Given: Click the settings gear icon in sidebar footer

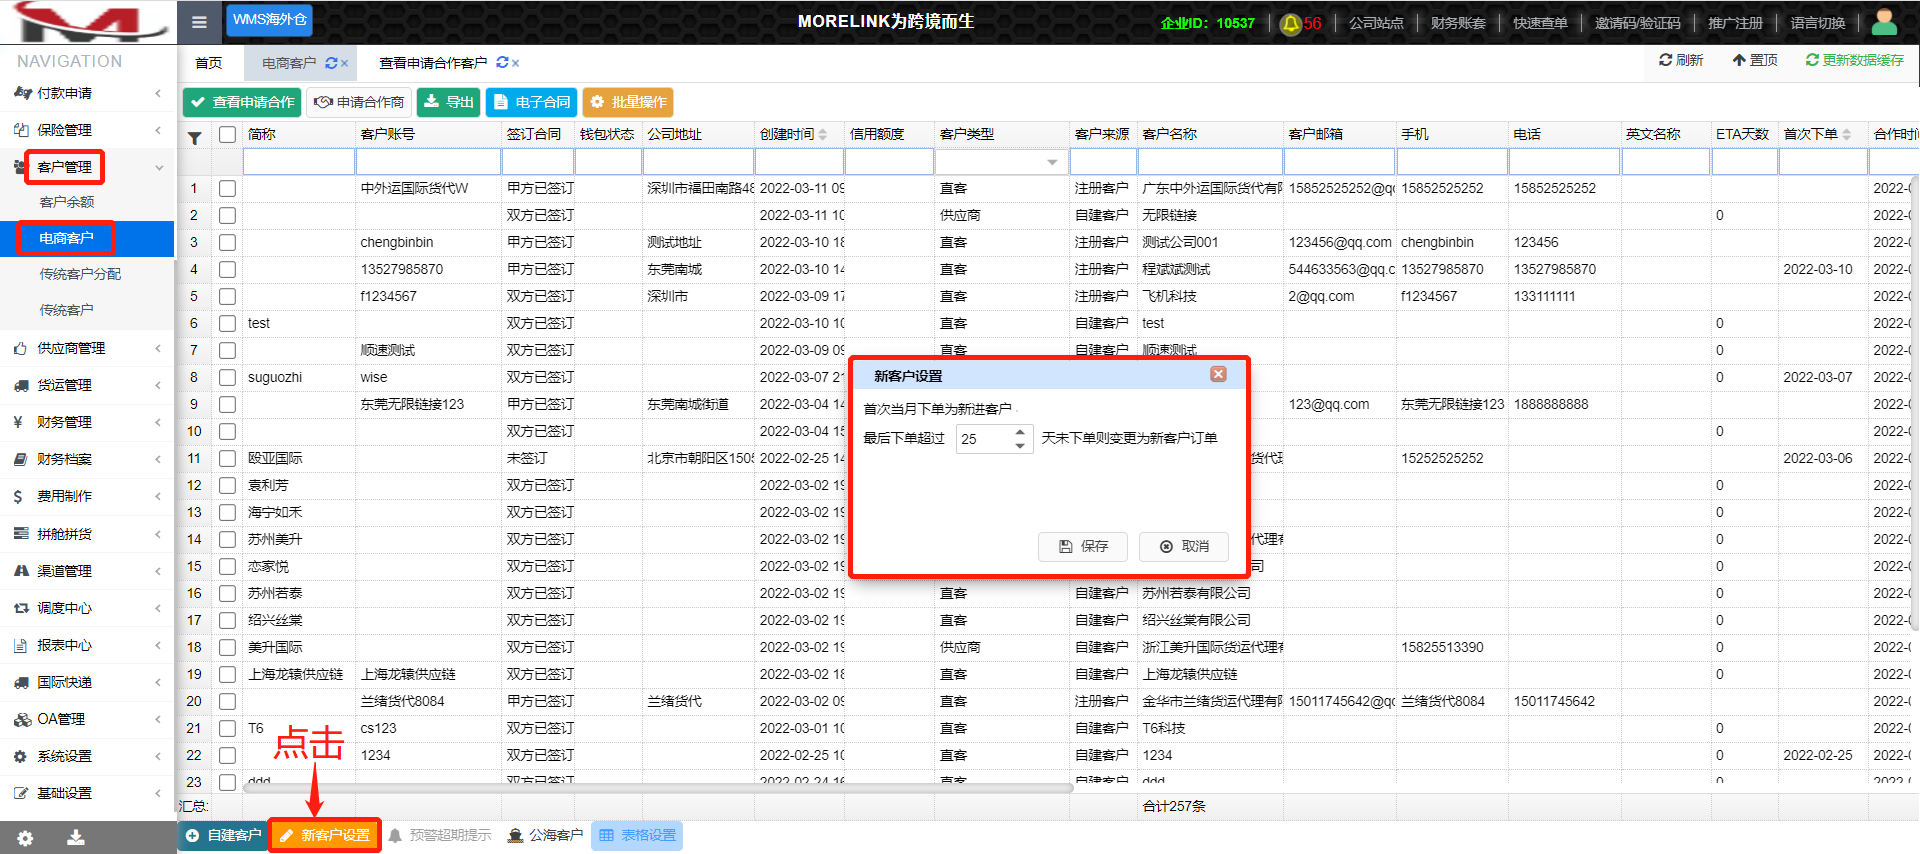Looking at the screenshot, I should pyautogui.click(x=25, y=838).
